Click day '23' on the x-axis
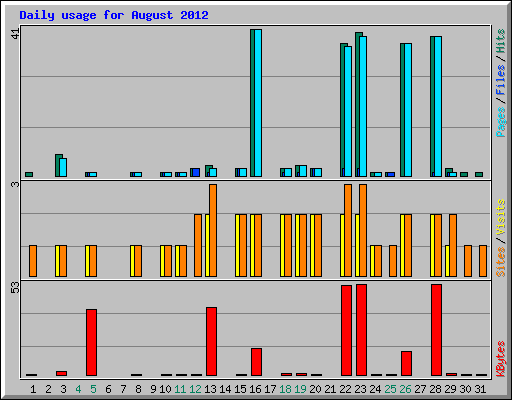Viewport: 512px width, 400px height. [360, 389]
